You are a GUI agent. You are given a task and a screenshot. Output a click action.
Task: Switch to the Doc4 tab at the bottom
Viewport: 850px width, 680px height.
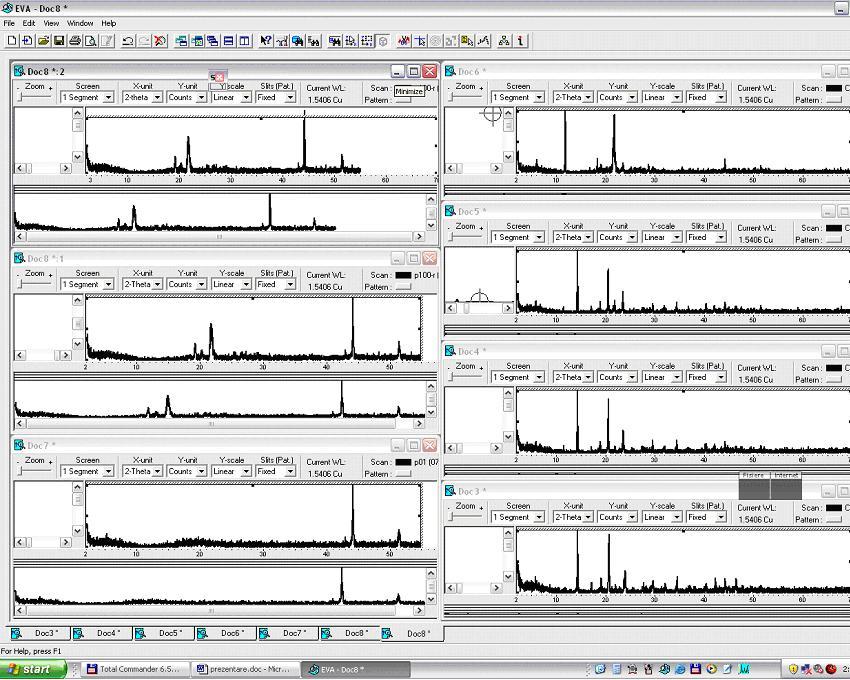tap(103, 633)
